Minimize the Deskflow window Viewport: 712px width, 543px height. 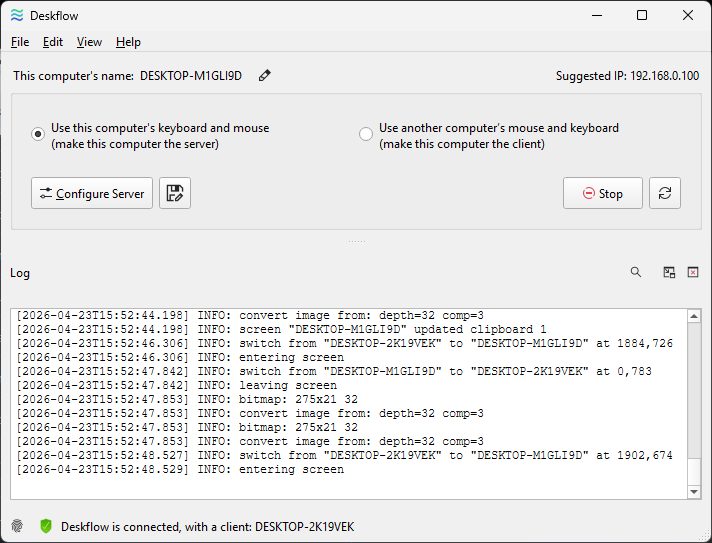pos(597,15)
